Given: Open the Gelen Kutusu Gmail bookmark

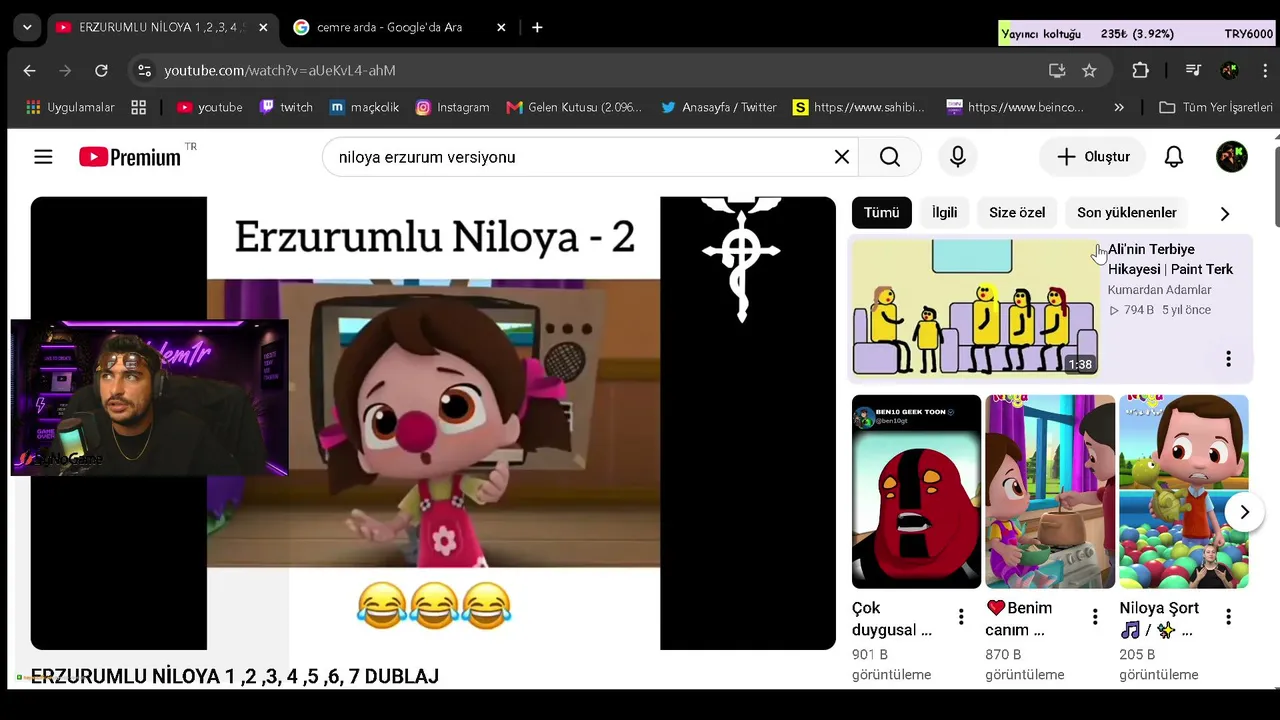Looking at the screenshot, I should 574,107.
